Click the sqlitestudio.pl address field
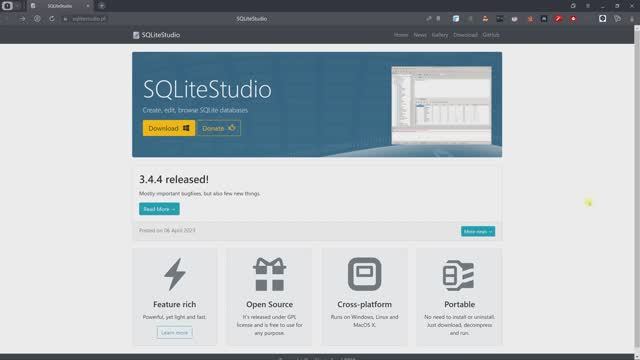640x360 pixels. click(x=89, y=19)
